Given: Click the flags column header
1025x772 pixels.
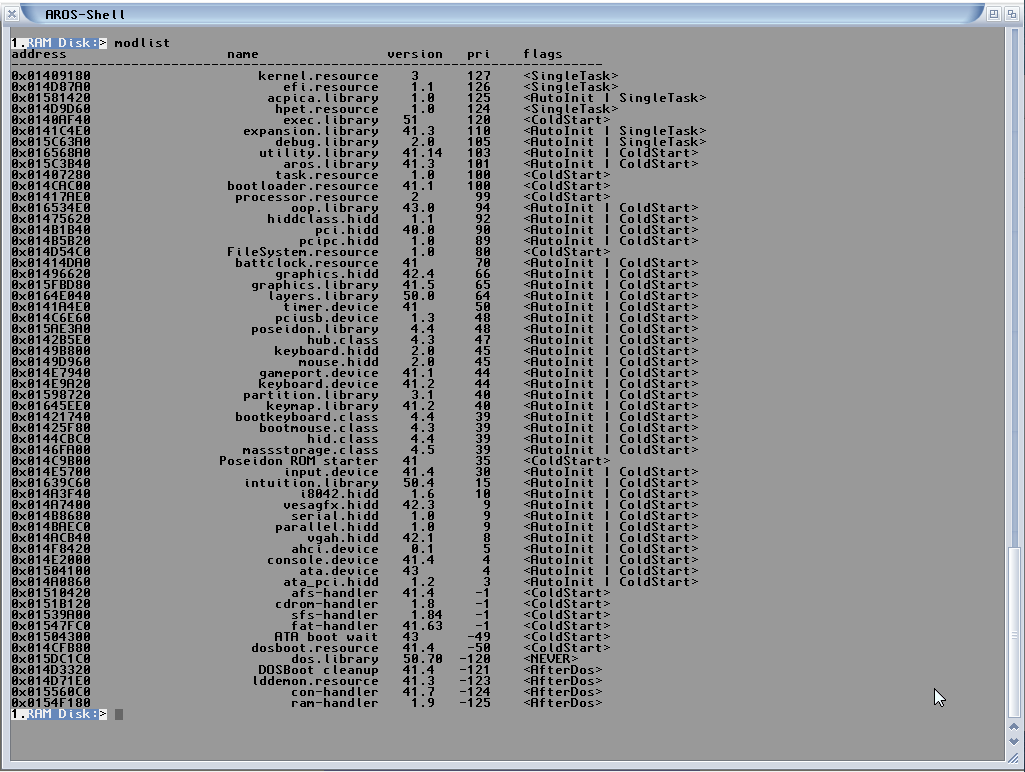Looking at the screenshot, I should coord(543,54).
